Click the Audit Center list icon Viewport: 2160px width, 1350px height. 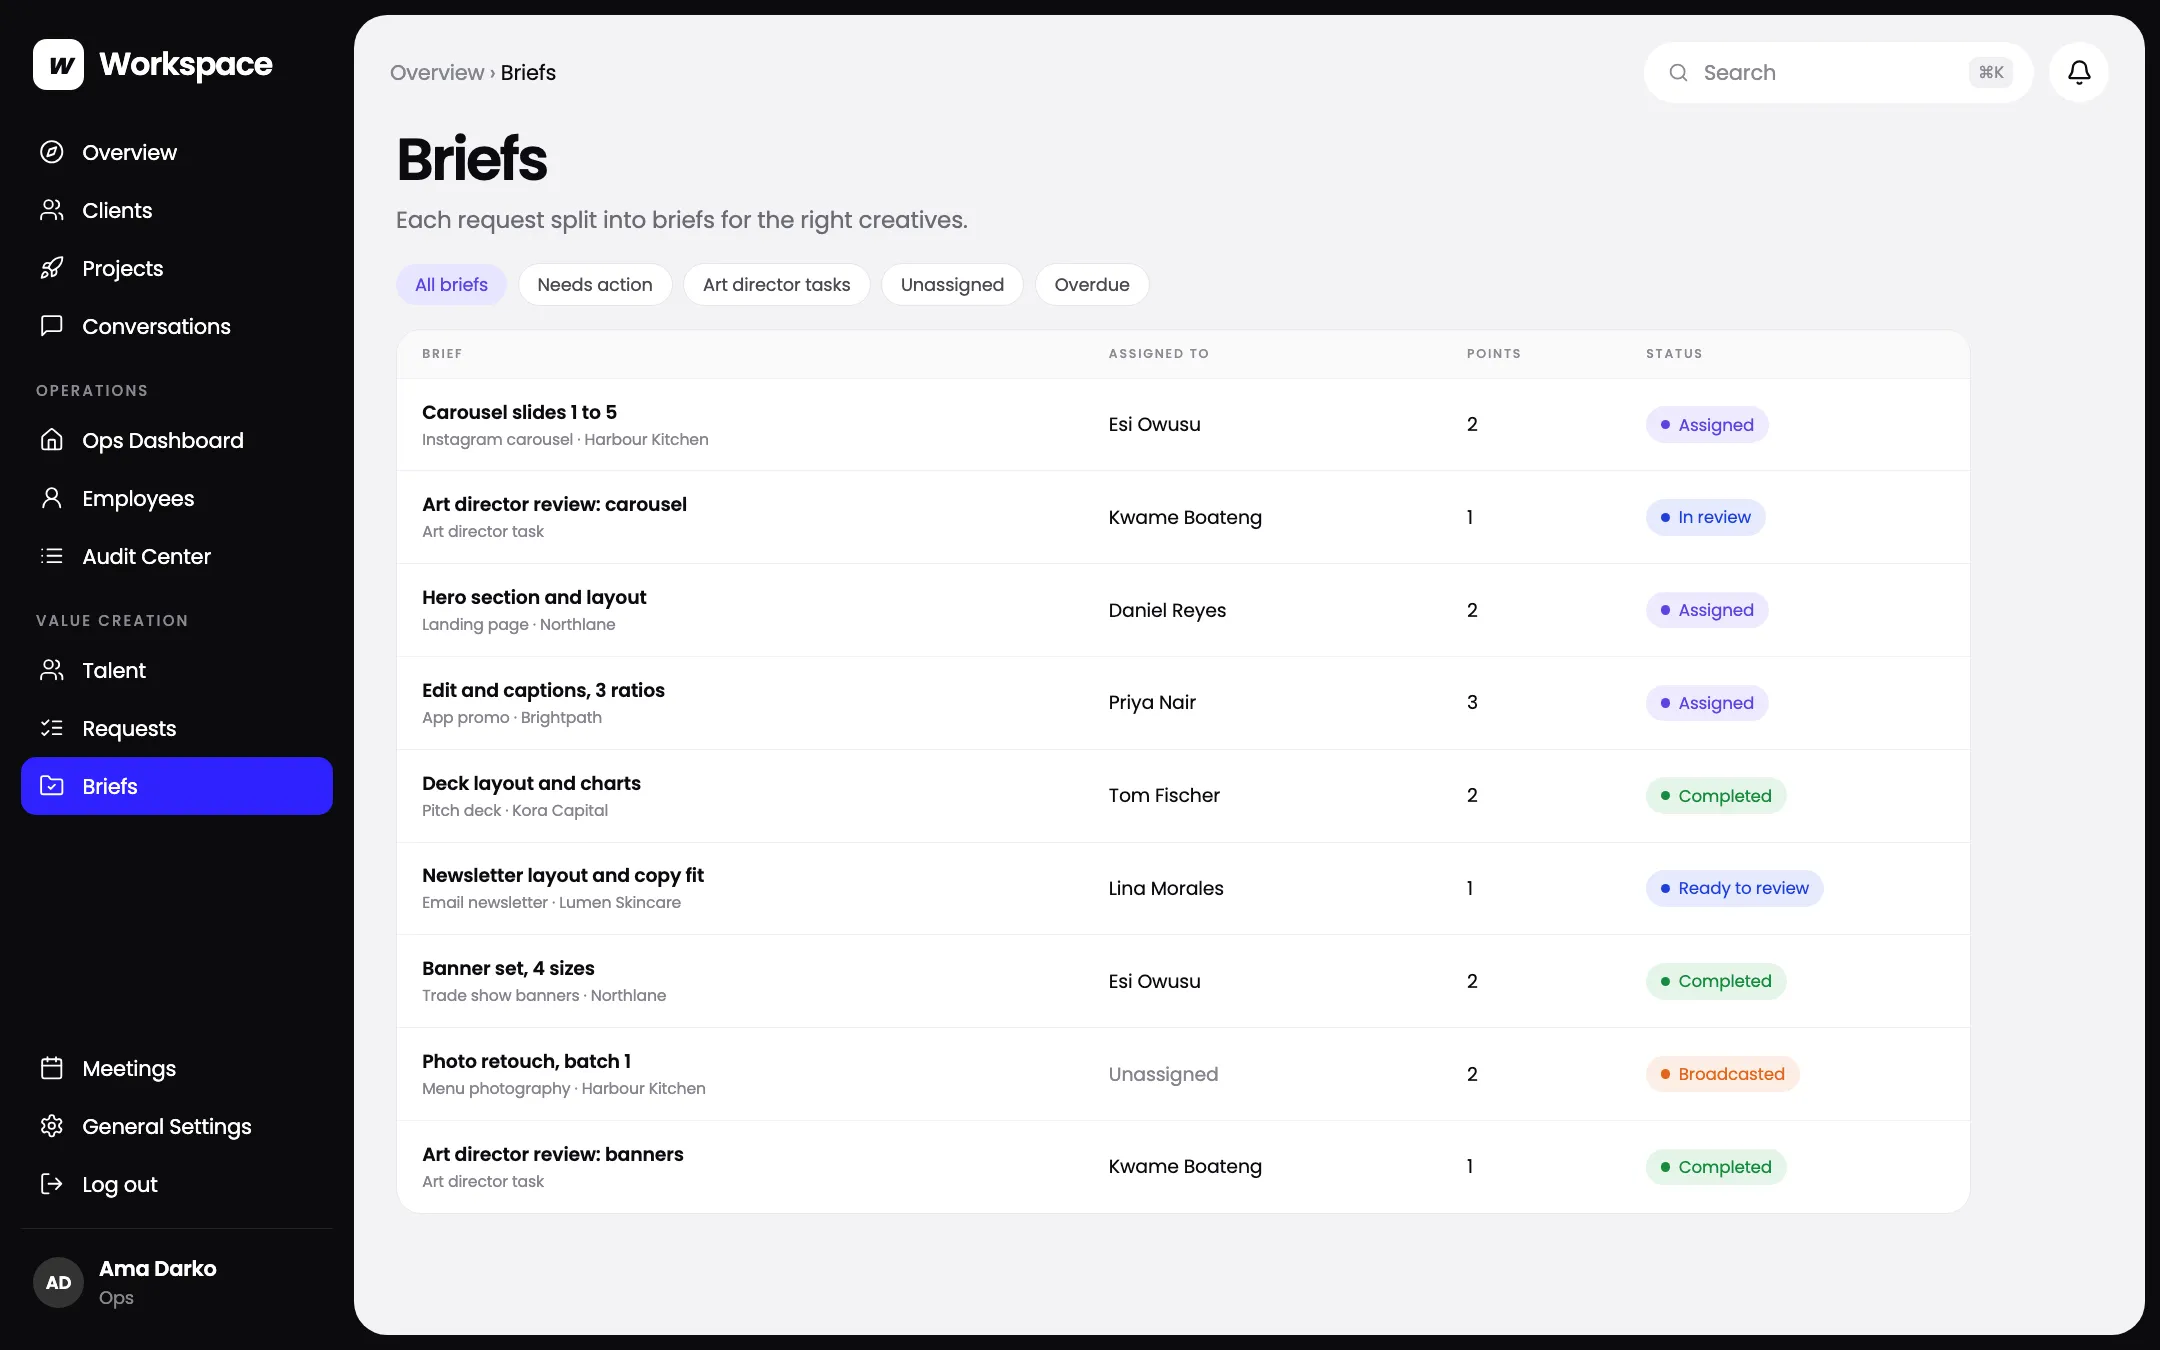(x=52, y=556)
